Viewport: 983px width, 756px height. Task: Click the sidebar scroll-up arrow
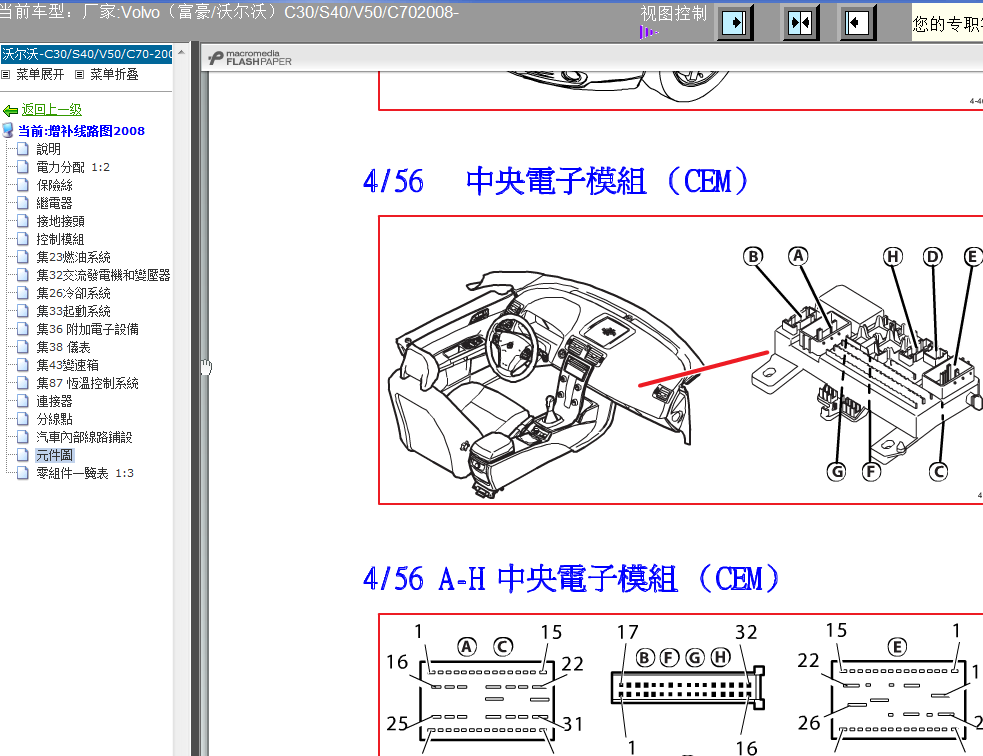point(181,53)
